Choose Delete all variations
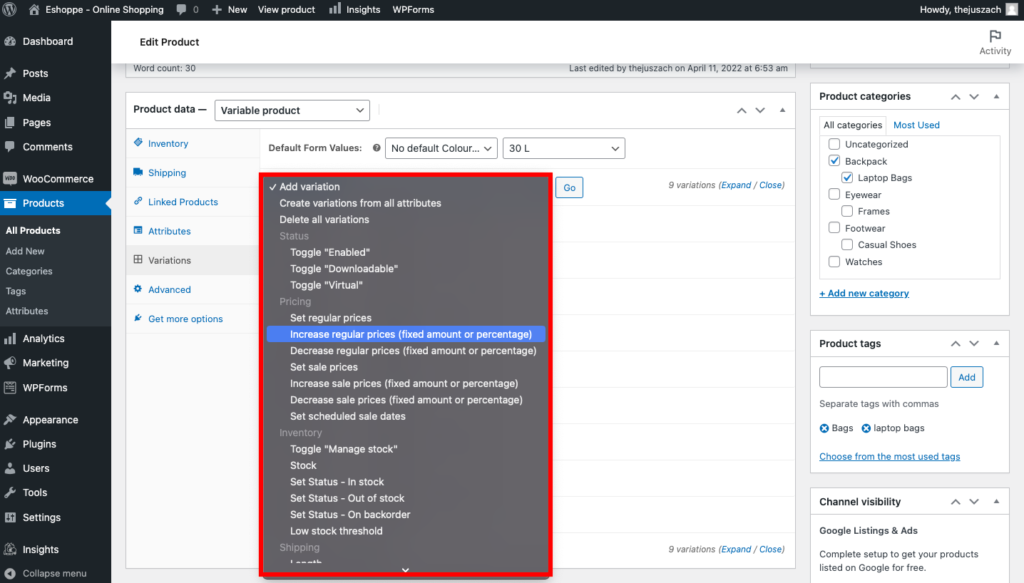 click(x=324, y=219)
